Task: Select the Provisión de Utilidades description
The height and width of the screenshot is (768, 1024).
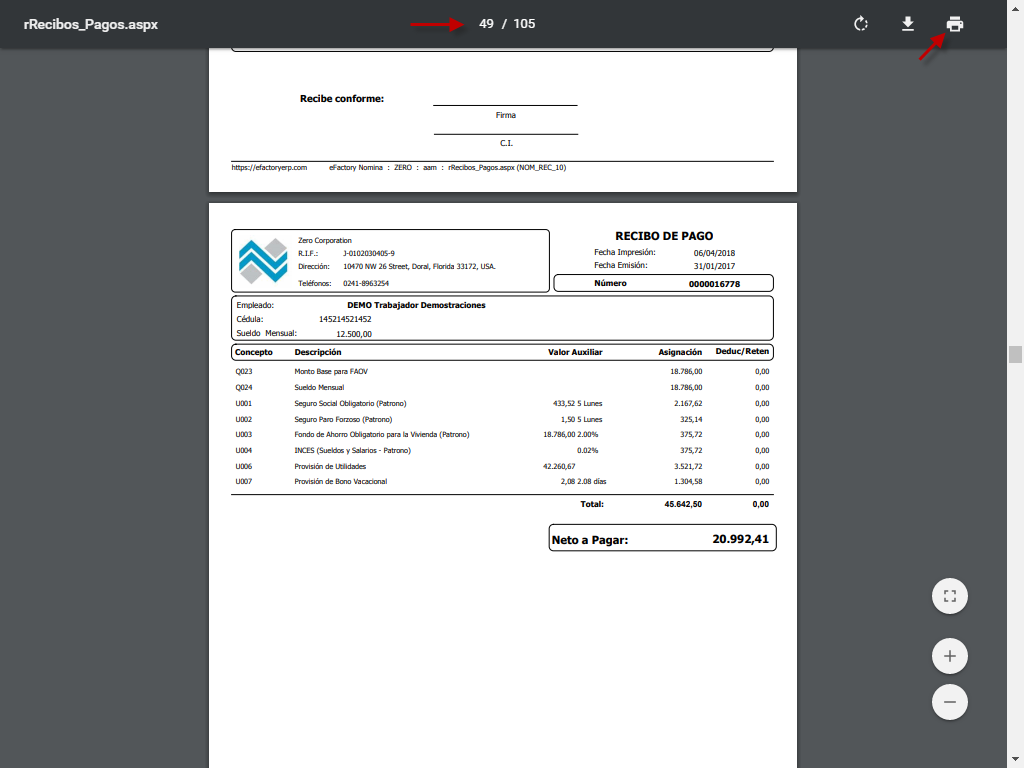Action: [x=330, y=466]
